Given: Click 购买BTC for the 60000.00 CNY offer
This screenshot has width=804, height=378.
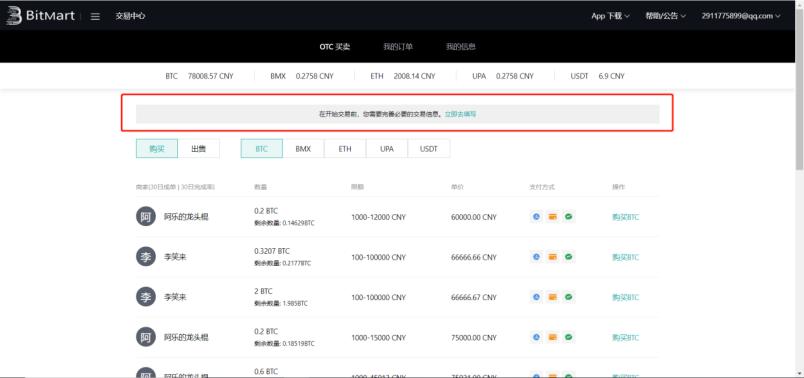Looking at the screenshot, I should (626, 217).
